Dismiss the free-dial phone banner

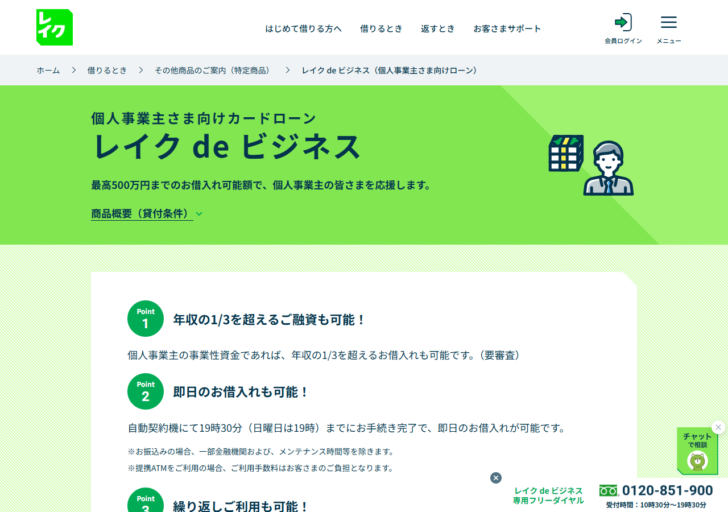coord(496,478)
